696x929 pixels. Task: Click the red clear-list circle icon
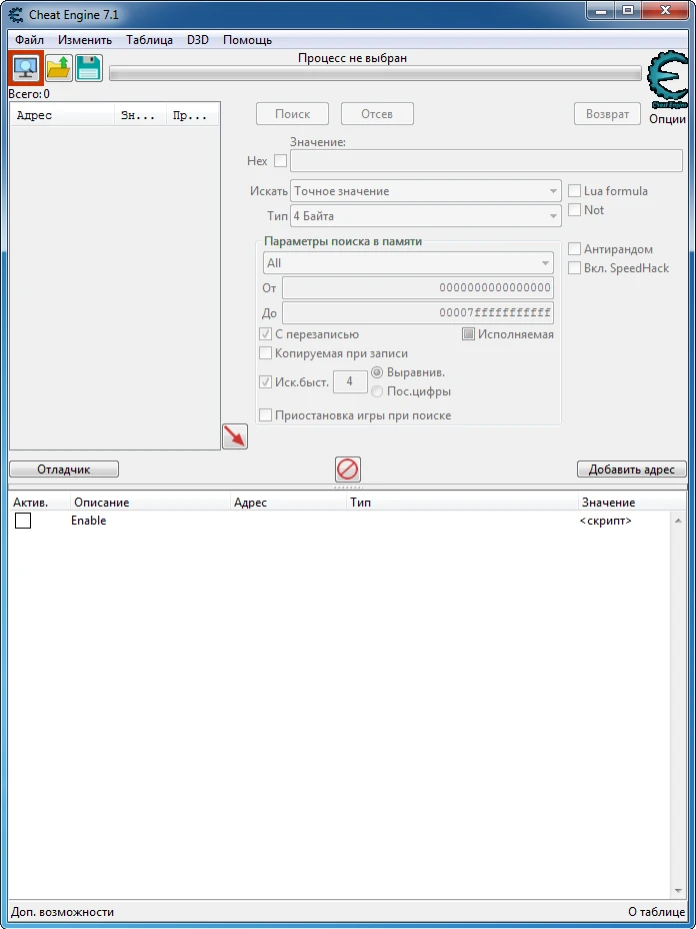tap(348, 470)
